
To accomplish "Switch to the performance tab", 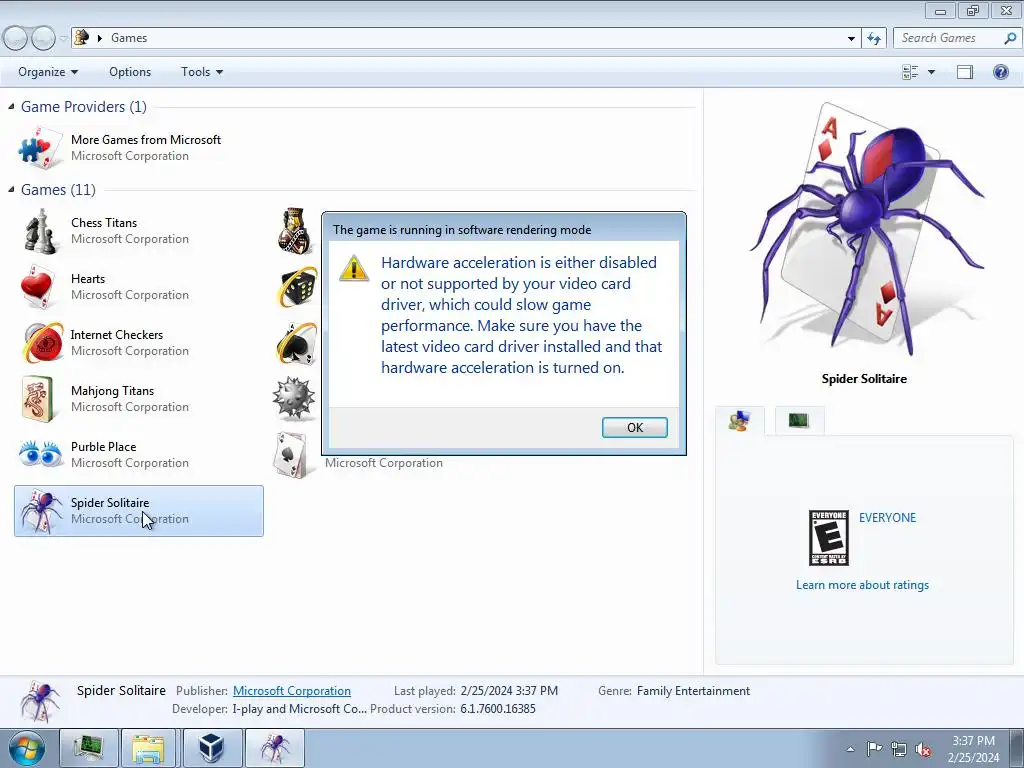I will [x=799, y=421].
